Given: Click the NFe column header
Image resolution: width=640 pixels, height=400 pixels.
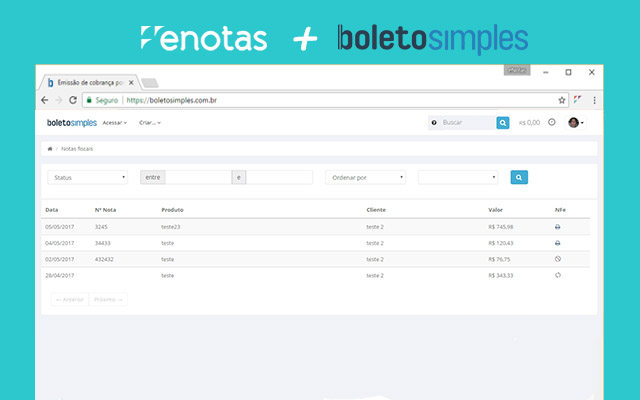Looking at the screenshot, I should click(560, 210).
